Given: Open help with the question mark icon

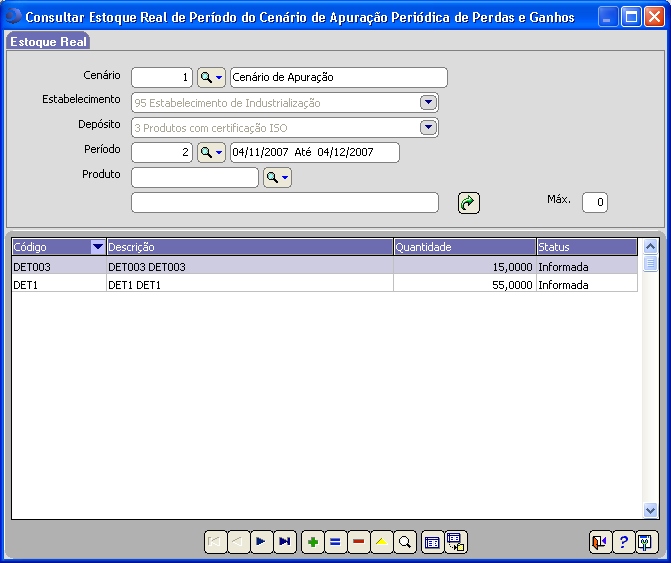Looking at the screenshot, I should [623, 542].
